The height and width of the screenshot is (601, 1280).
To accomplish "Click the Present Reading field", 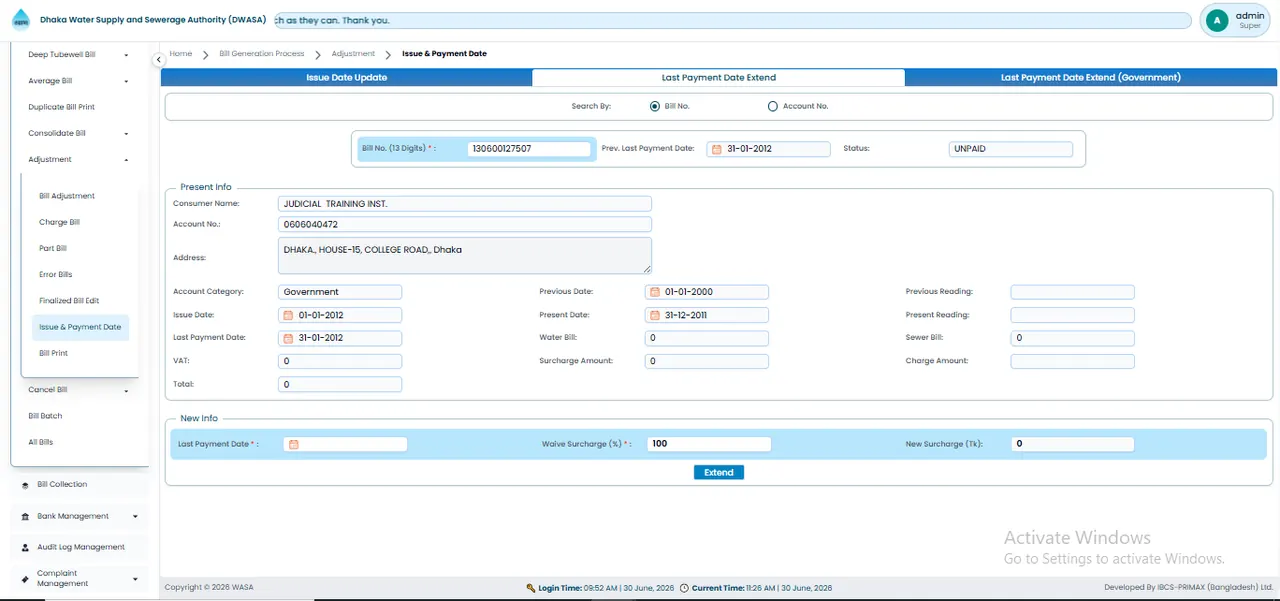I will [x=1072, y=315].
